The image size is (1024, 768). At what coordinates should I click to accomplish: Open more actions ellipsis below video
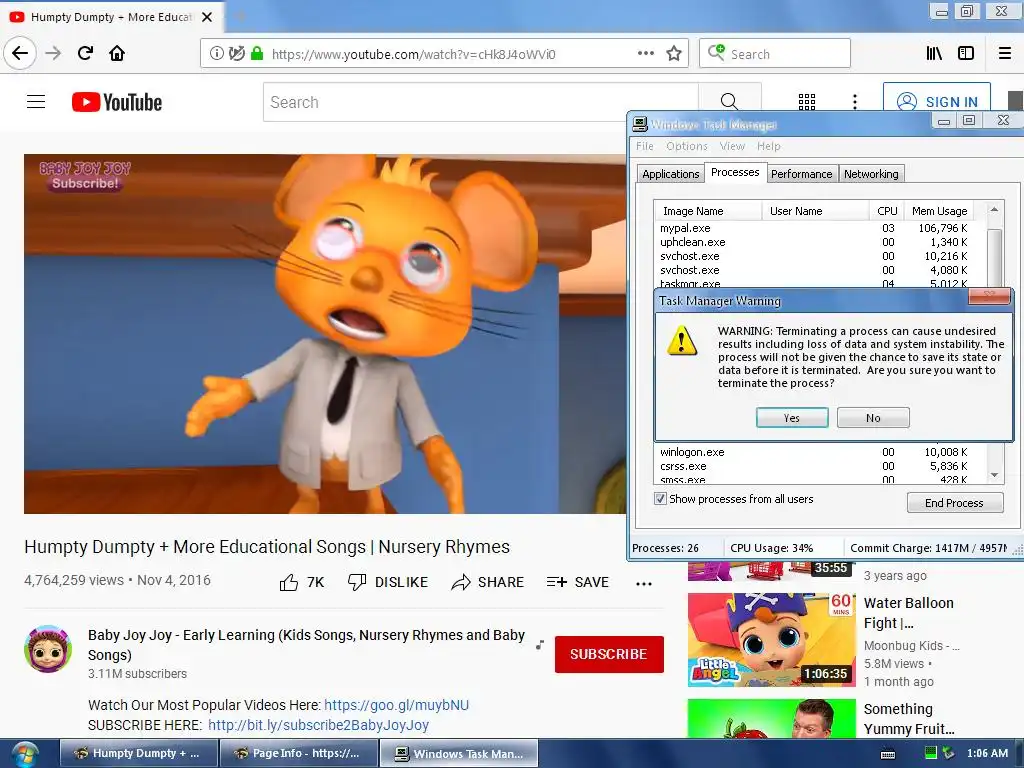pyautogui.click(x=644, y=584)
